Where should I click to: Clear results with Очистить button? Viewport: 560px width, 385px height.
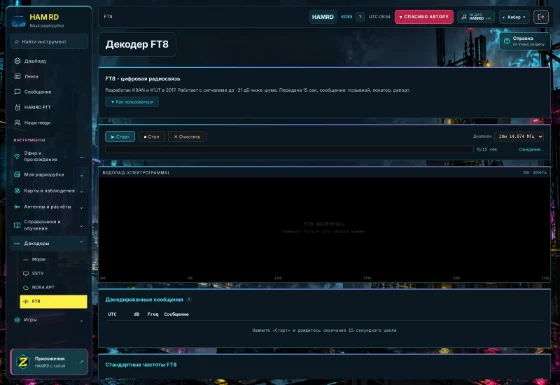[x=187, y=136]
